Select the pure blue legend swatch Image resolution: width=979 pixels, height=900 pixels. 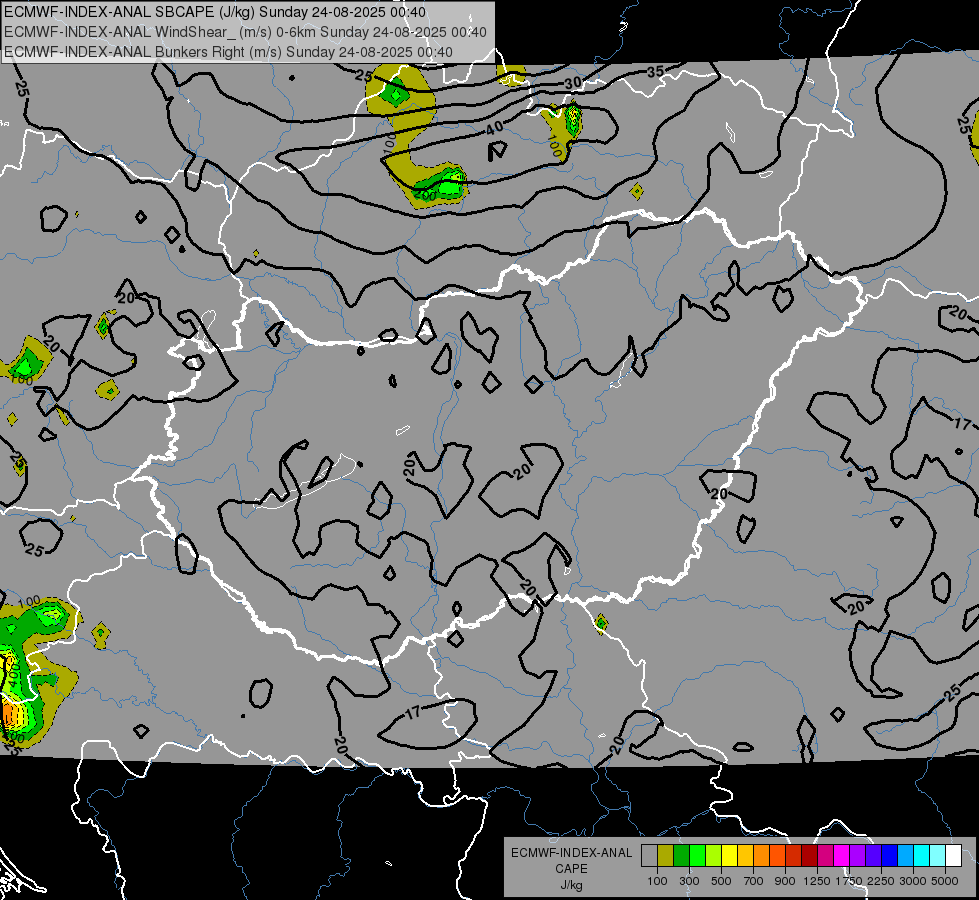(x=890, y=856)
